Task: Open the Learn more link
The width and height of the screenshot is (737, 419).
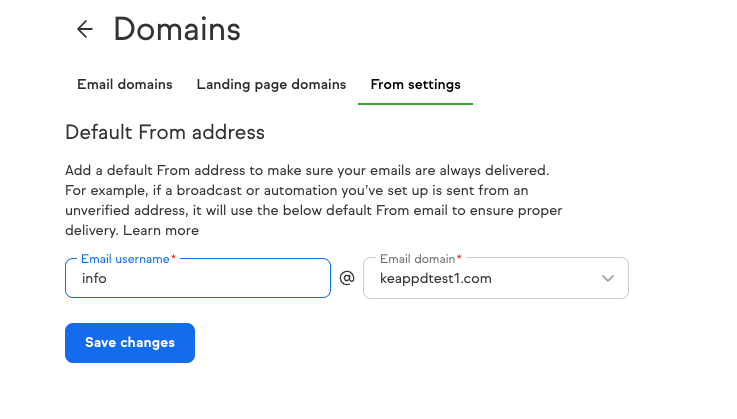Action: 161,230
